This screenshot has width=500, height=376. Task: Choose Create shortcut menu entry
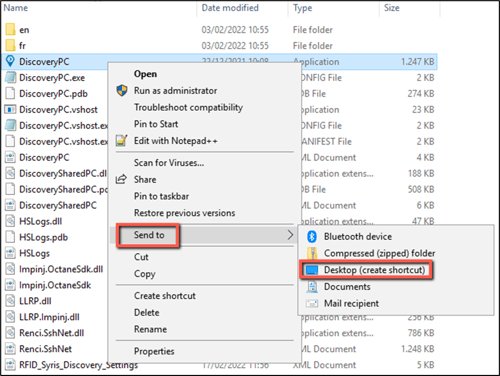165,296
